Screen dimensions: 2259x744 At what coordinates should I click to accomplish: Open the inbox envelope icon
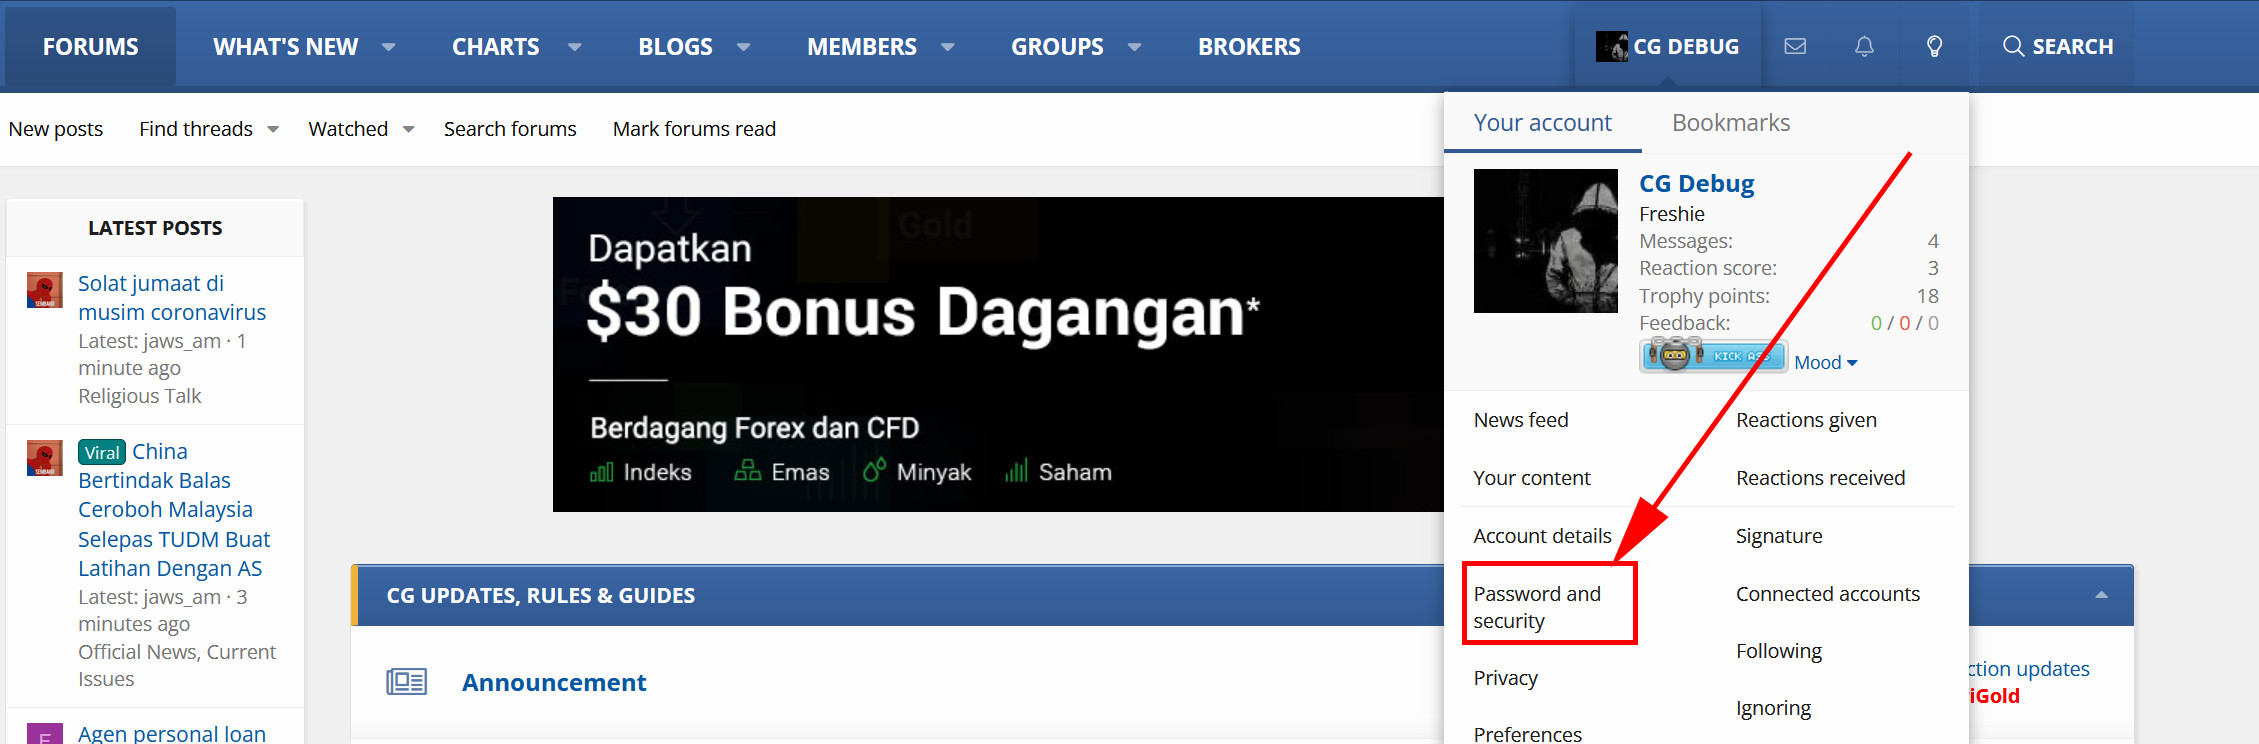coord(1795,46)
